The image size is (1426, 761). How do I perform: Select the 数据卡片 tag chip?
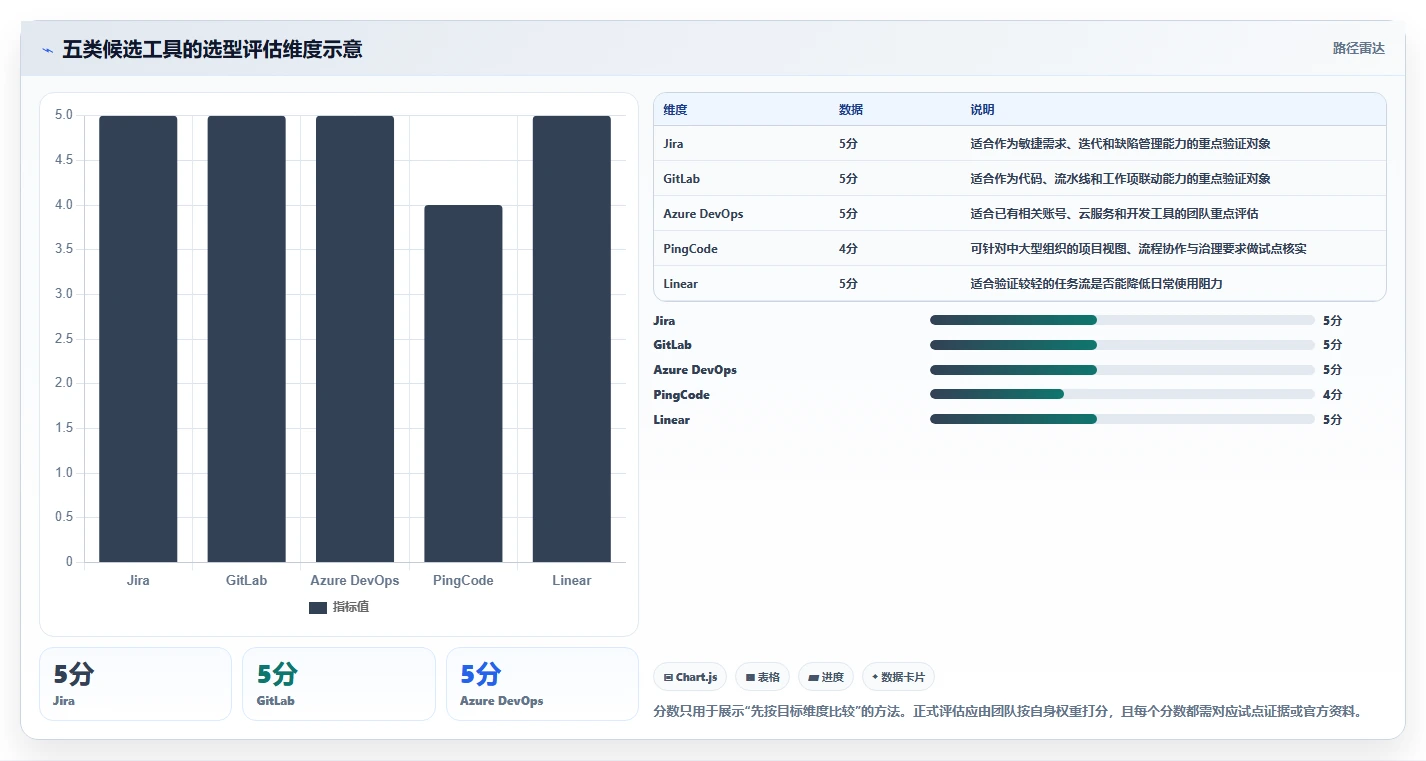click(x=898, y=677)
